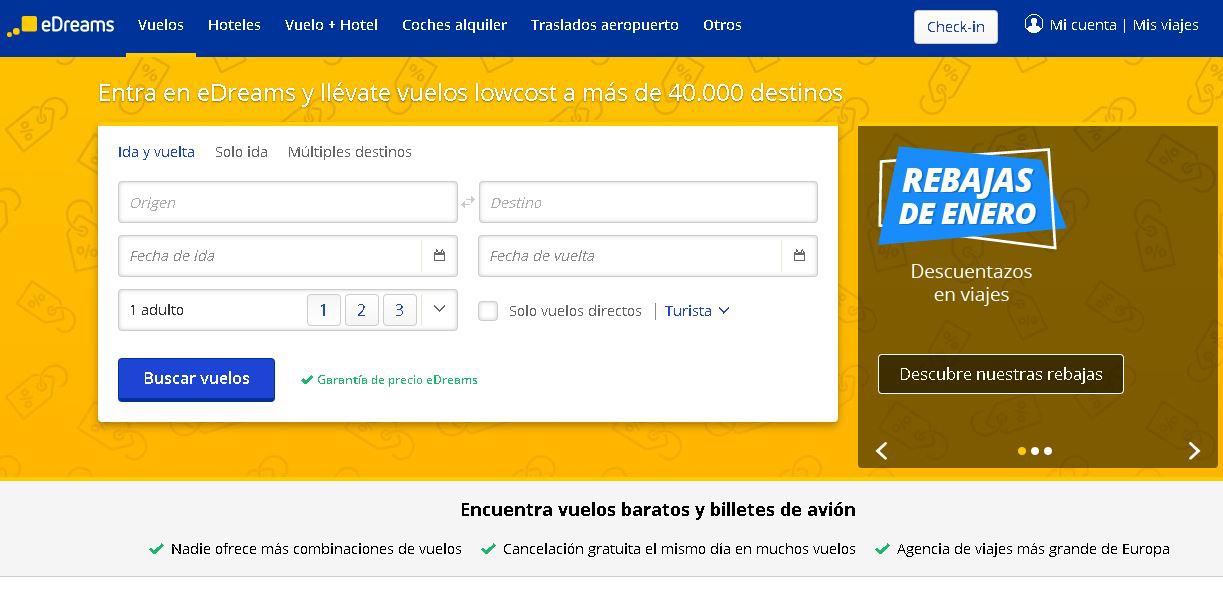Open the Turista cabin class dropdown
Screen dimensions: 1223x594
point(696,311)
